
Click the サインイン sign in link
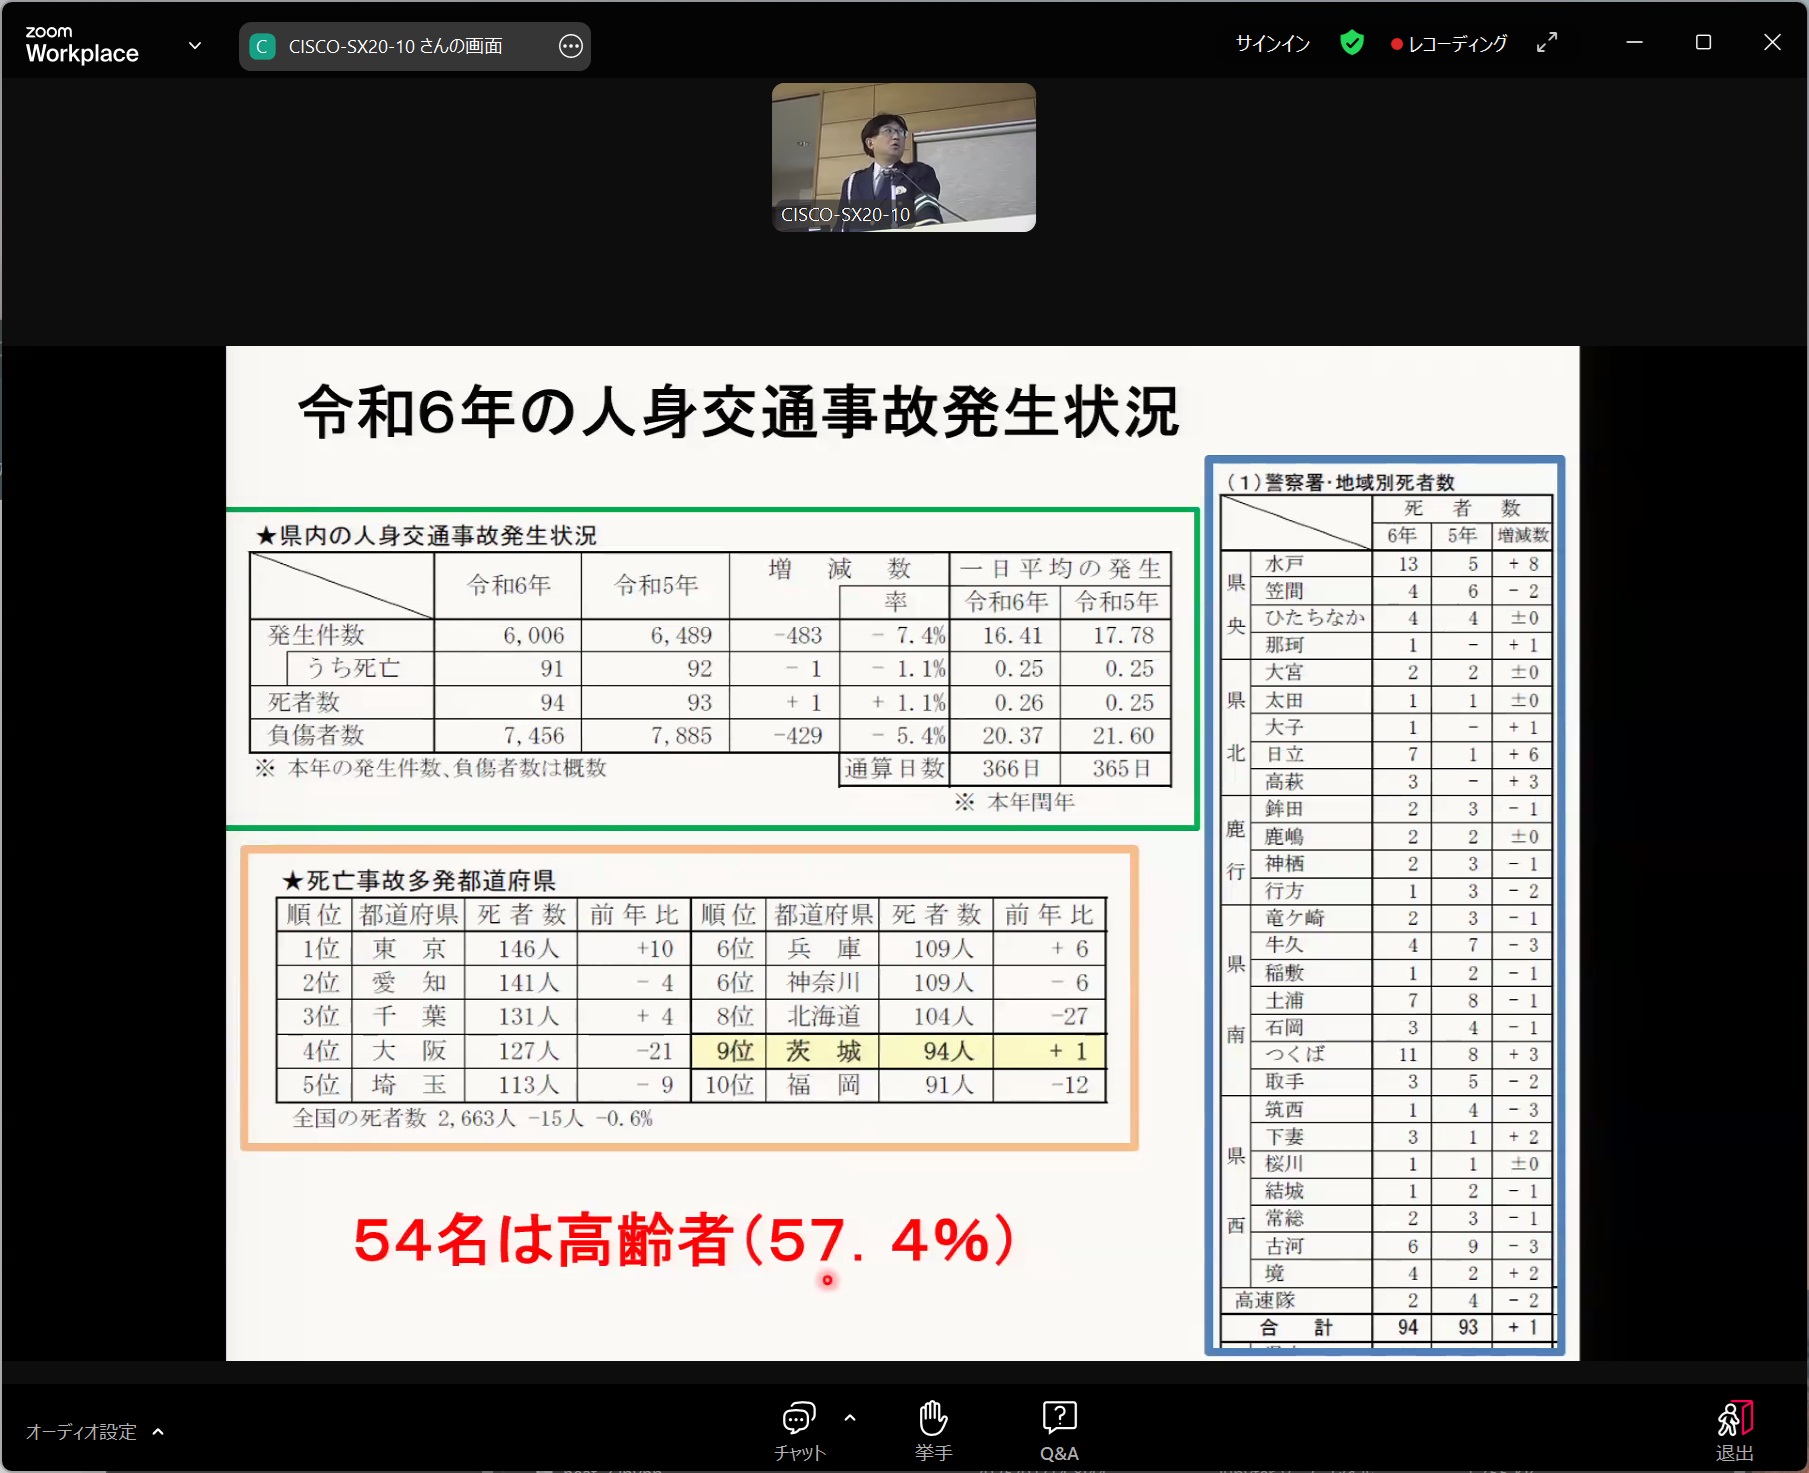point(1272,43)
